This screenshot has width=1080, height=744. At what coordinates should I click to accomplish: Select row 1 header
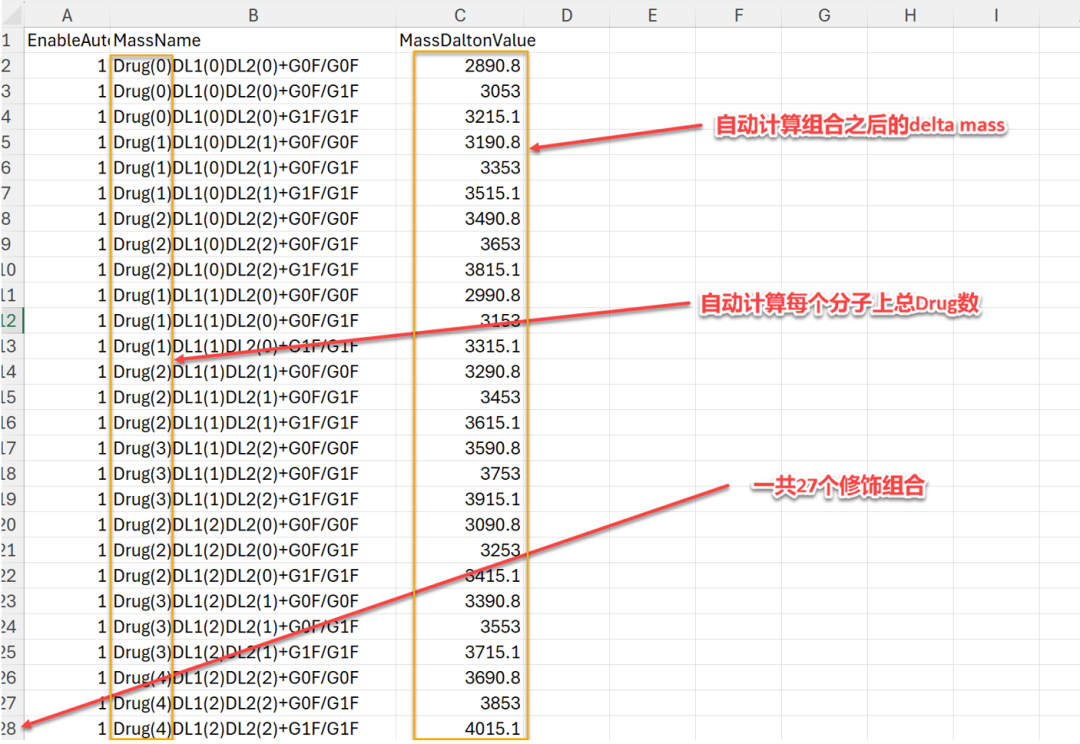click(8, 41)
